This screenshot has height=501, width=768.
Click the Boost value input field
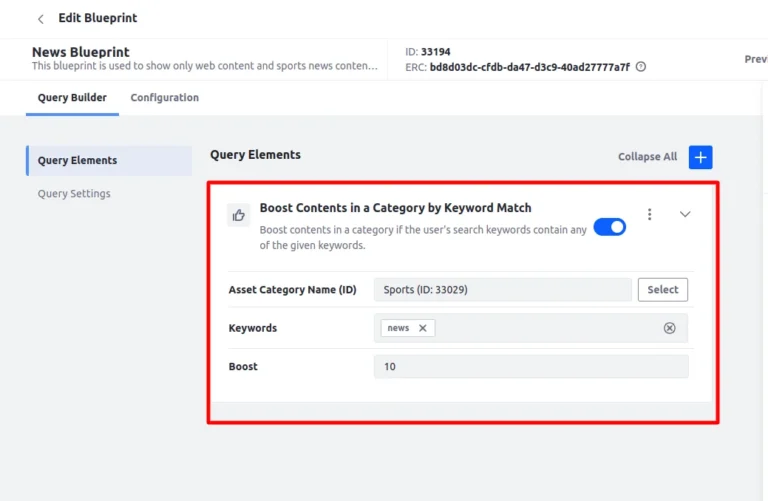531,366
